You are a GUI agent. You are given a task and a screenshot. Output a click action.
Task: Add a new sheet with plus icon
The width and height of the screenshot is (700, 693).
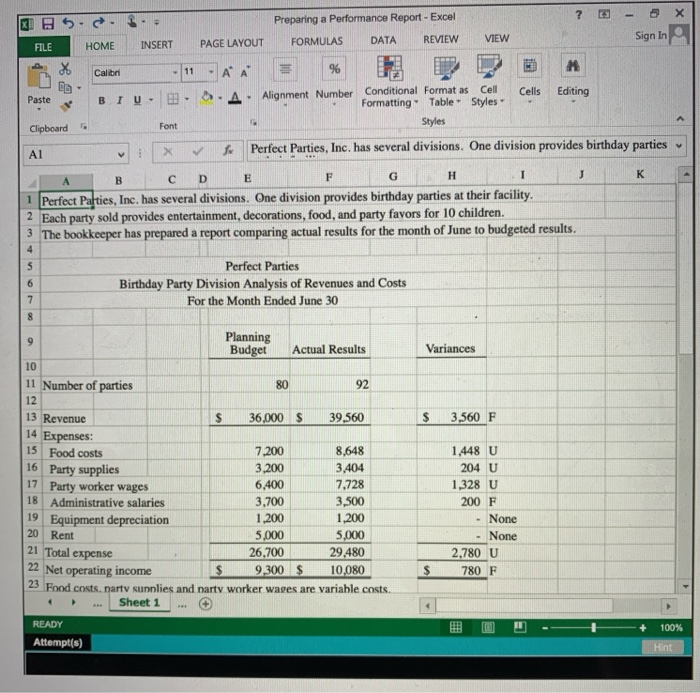point(205,604)
